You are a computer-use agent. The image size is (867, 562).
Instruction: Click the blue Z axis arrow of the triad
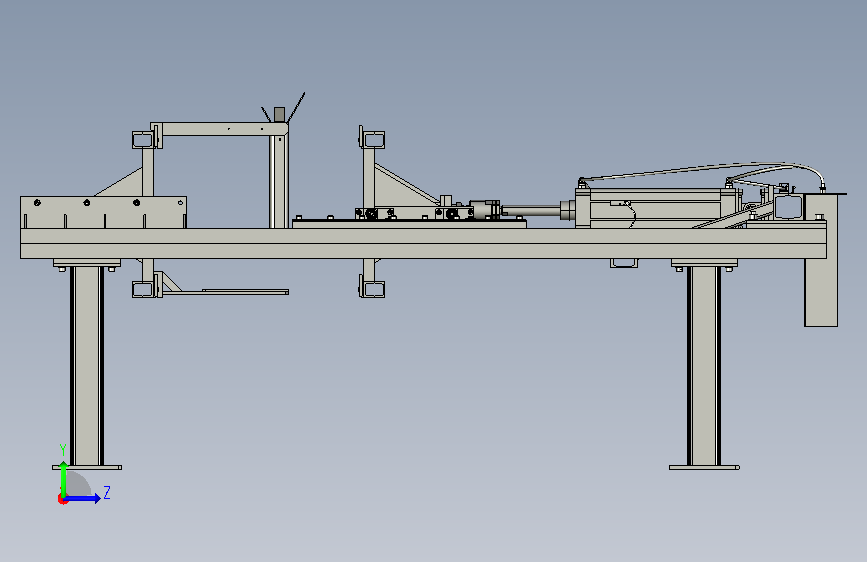tap(83, 498)
